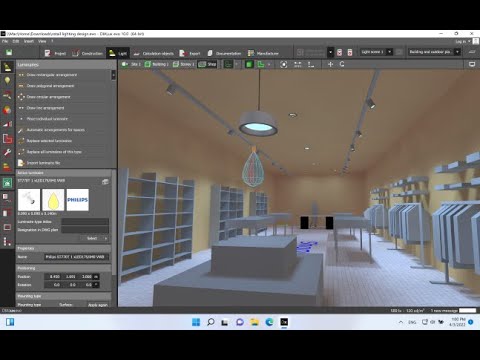The height and width of the screenshot is (360, 480).
Task: Click the move crosshair icon in the view toolbar
Action: pyautogui.click(x=330, y=64)
